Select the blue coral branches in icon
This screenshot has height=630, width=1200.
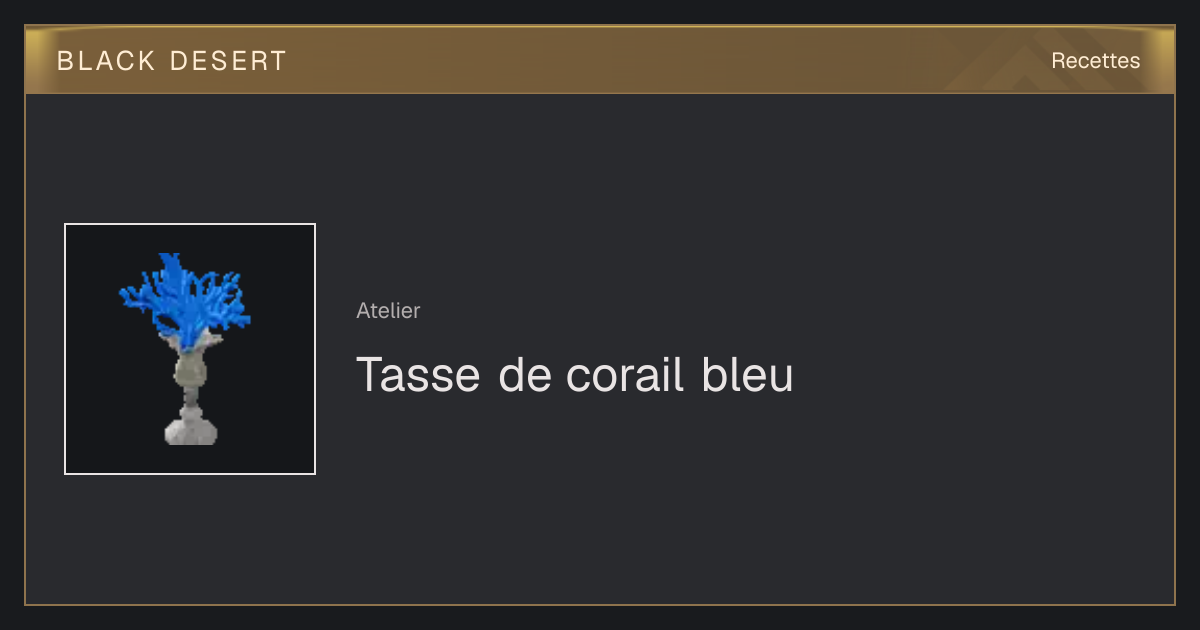[185, 297]
